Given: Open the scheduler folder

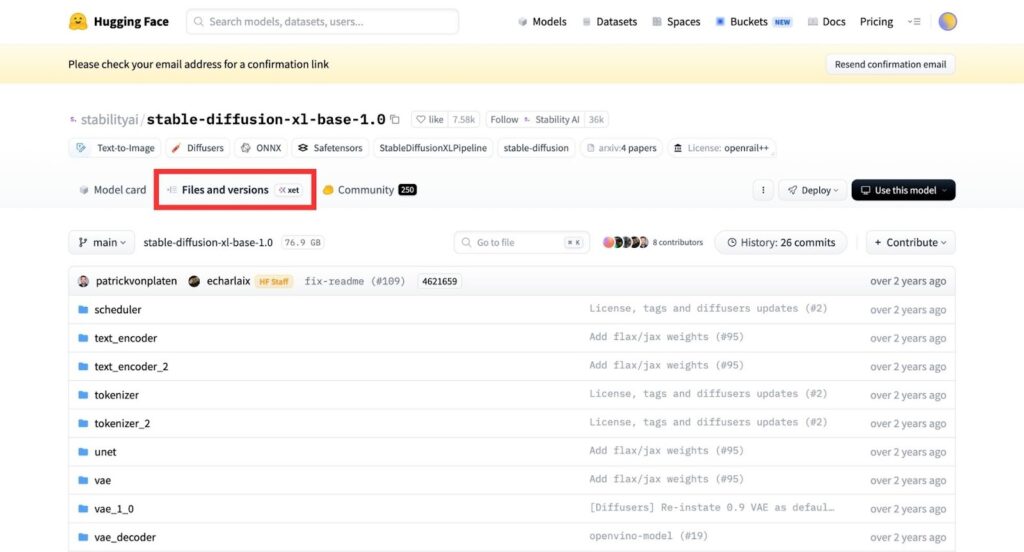Looking at the screenshot, I should pyautogui.click(x=118, y=310).
